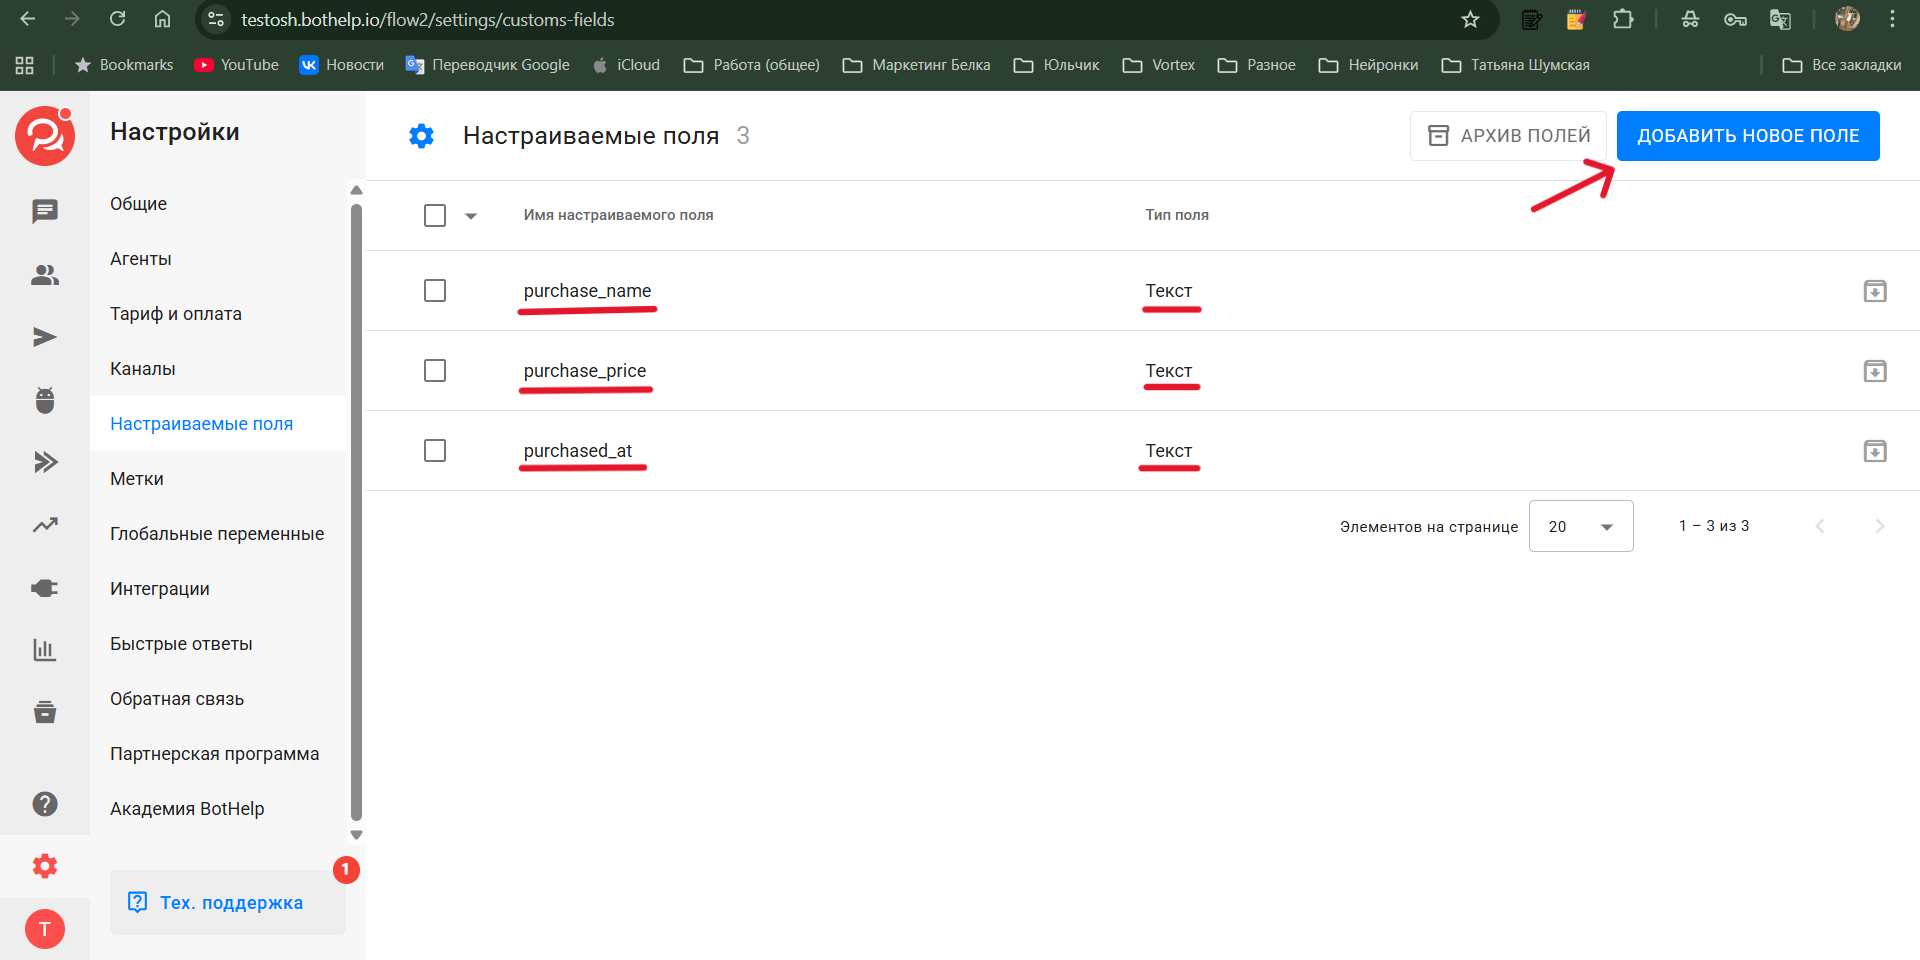
Task: Open the broadcasts paper plane icon
Action: 45,337
